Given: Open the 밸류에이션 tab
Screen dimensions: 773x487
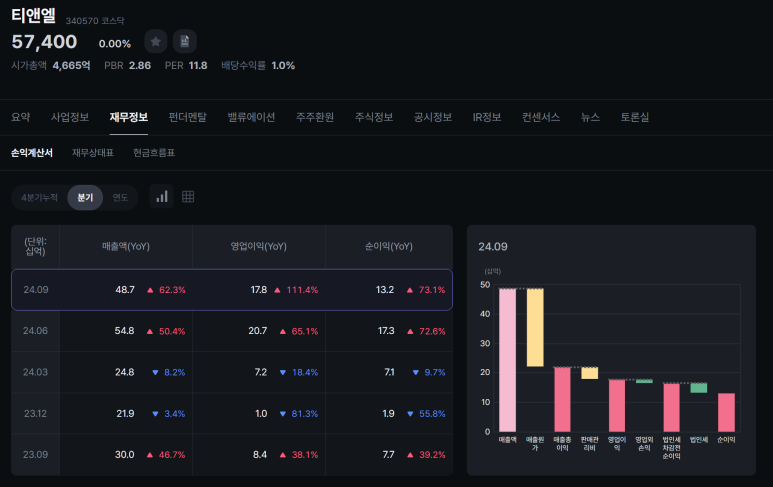Looking at the screenshot, I should click(251, 117).
